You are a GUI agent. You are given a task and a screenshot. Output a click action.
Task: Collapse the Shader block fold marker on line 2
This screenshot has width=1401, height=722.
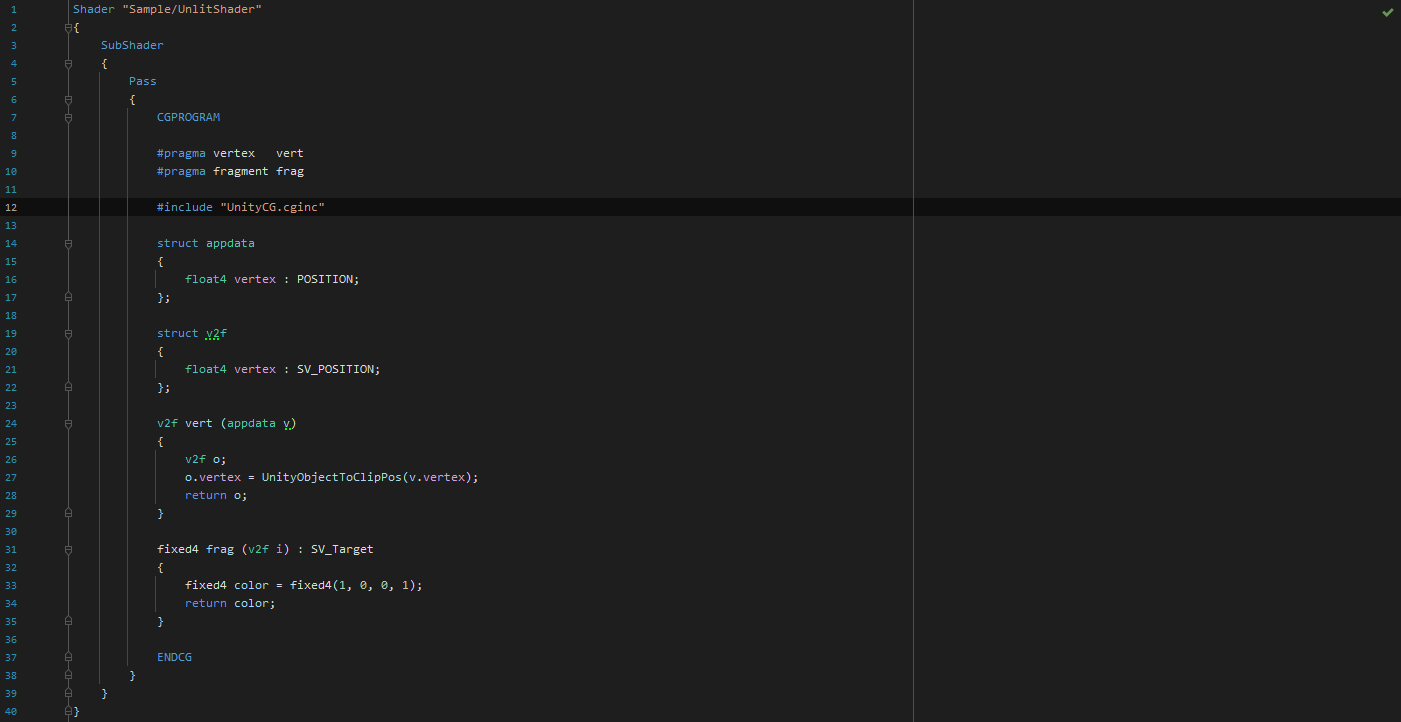click(x=68, y=27)
